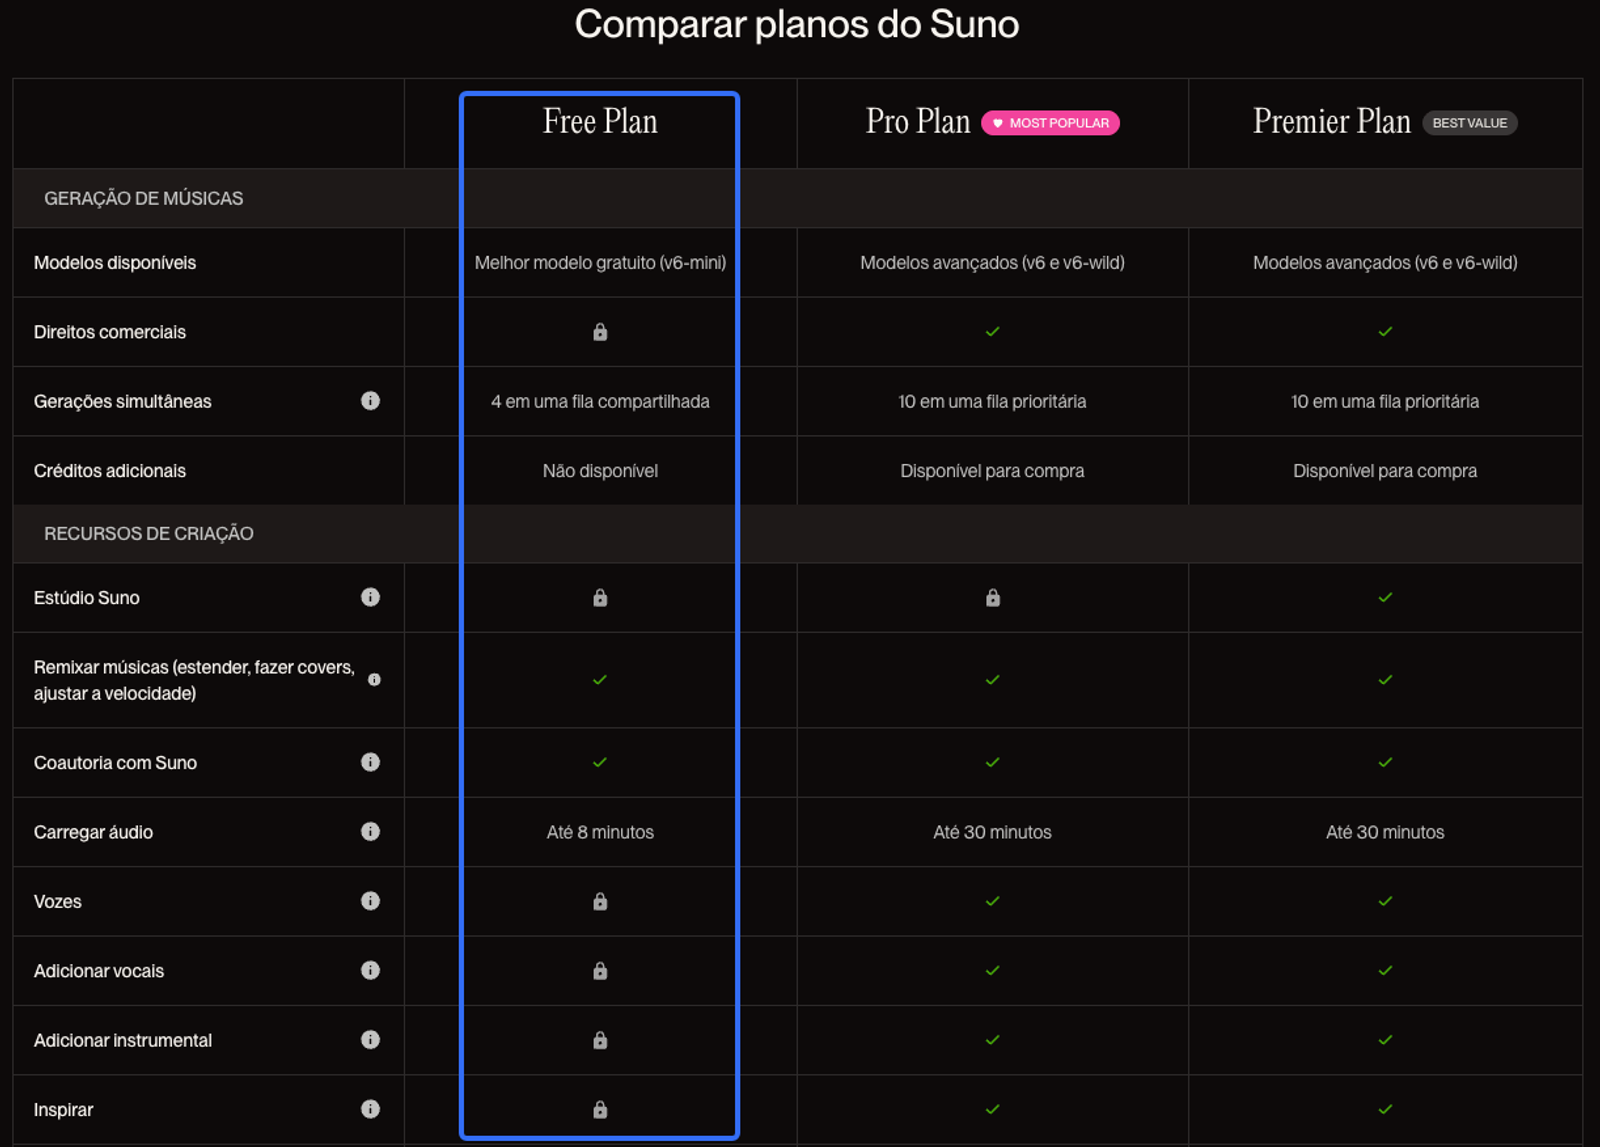The height and width of the screenshot is (1147, 1600).
Task: Click the BEST VALUE badge
Action: point(1470,123)
